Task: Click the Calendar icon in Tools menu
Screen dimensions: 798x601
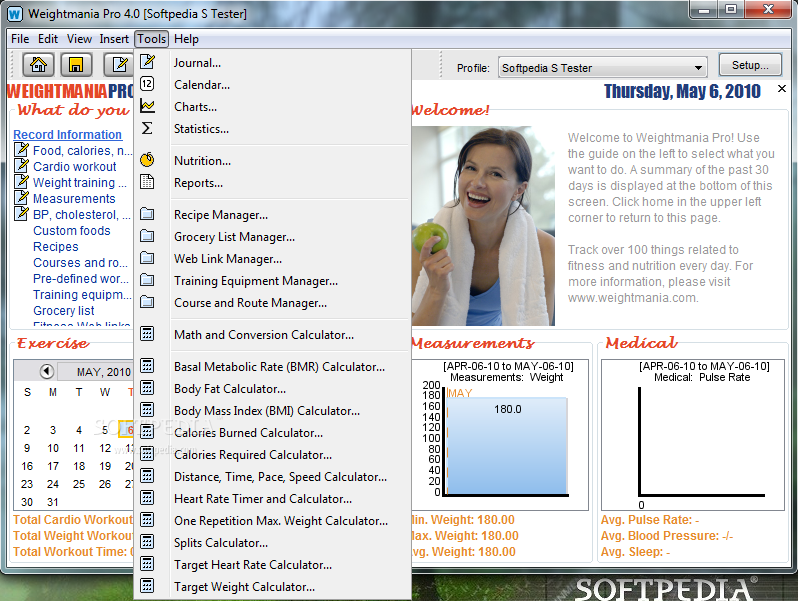Action: click(147, 84)
